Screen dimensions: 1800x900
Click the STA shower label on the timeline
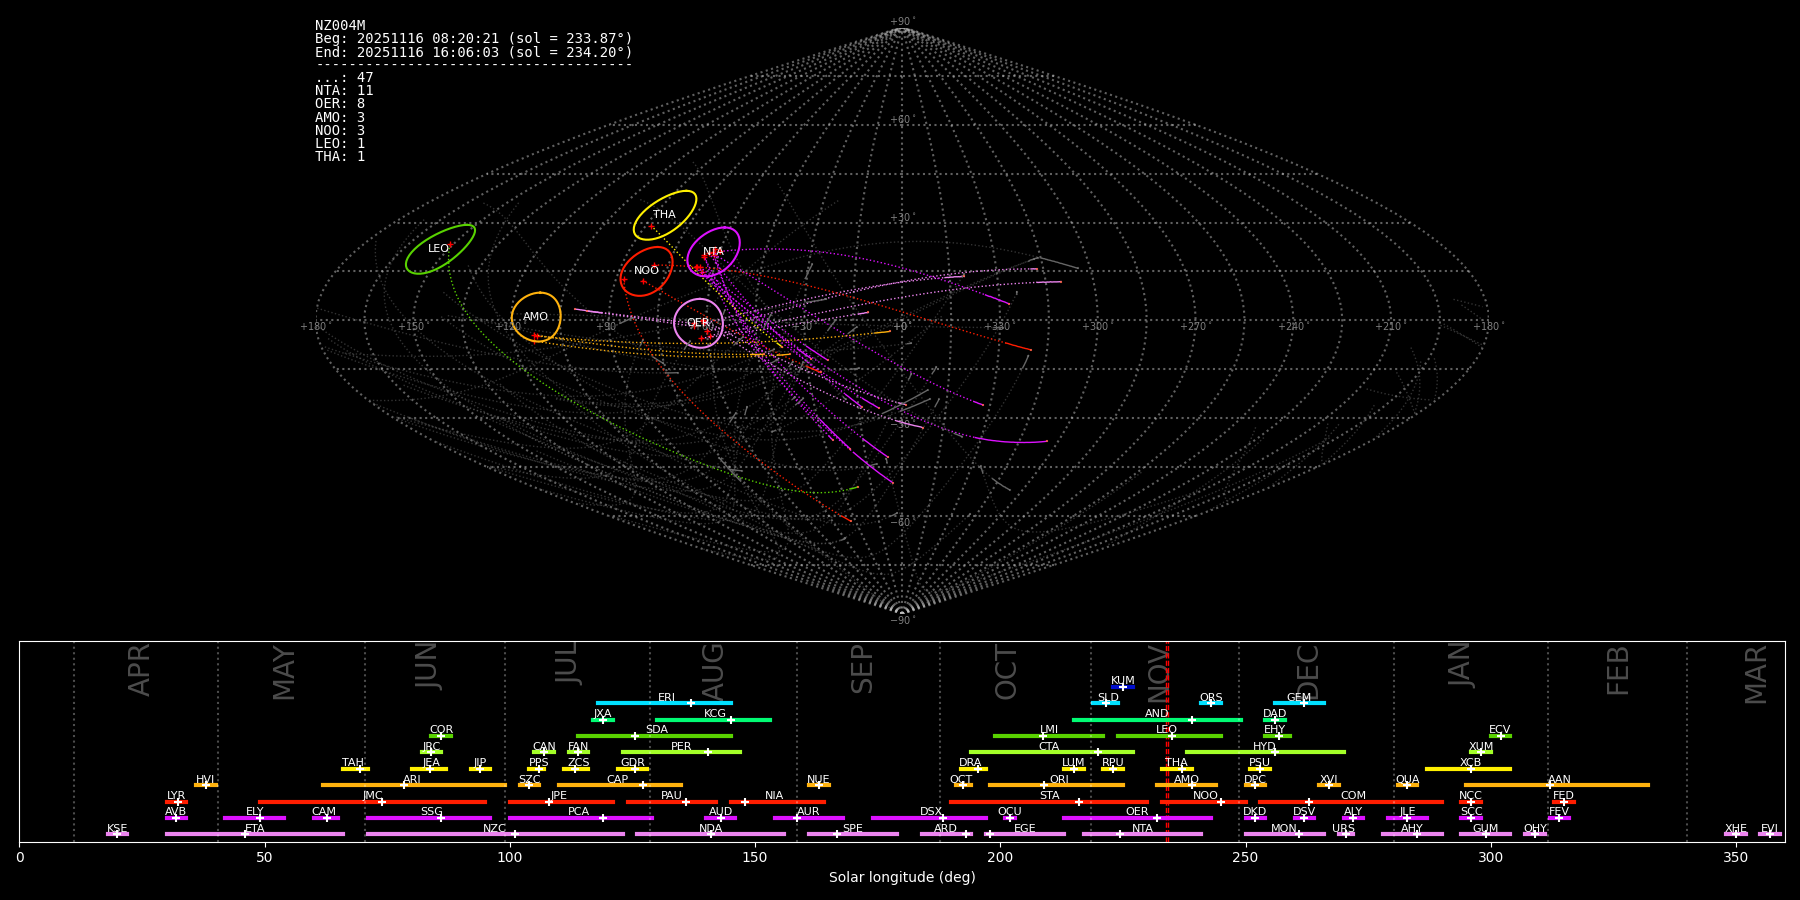pos(1050,796)
